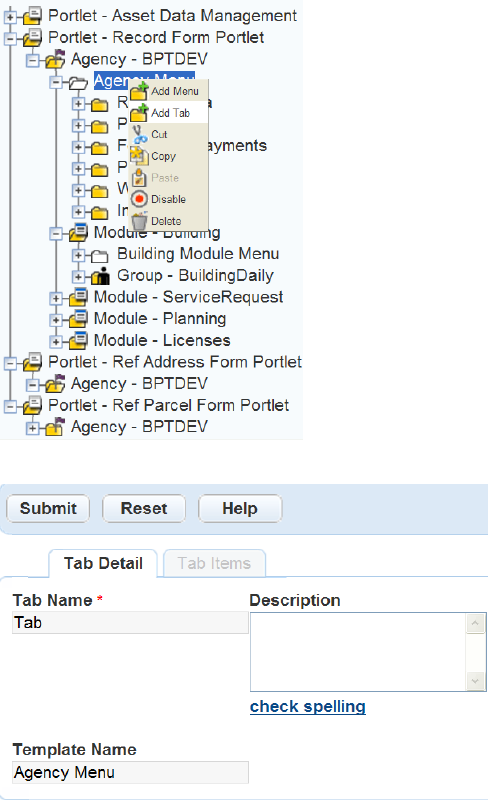The image size is (488, 804).
Task: Click the Module - Planning folder icon
Action: [78, 319]
